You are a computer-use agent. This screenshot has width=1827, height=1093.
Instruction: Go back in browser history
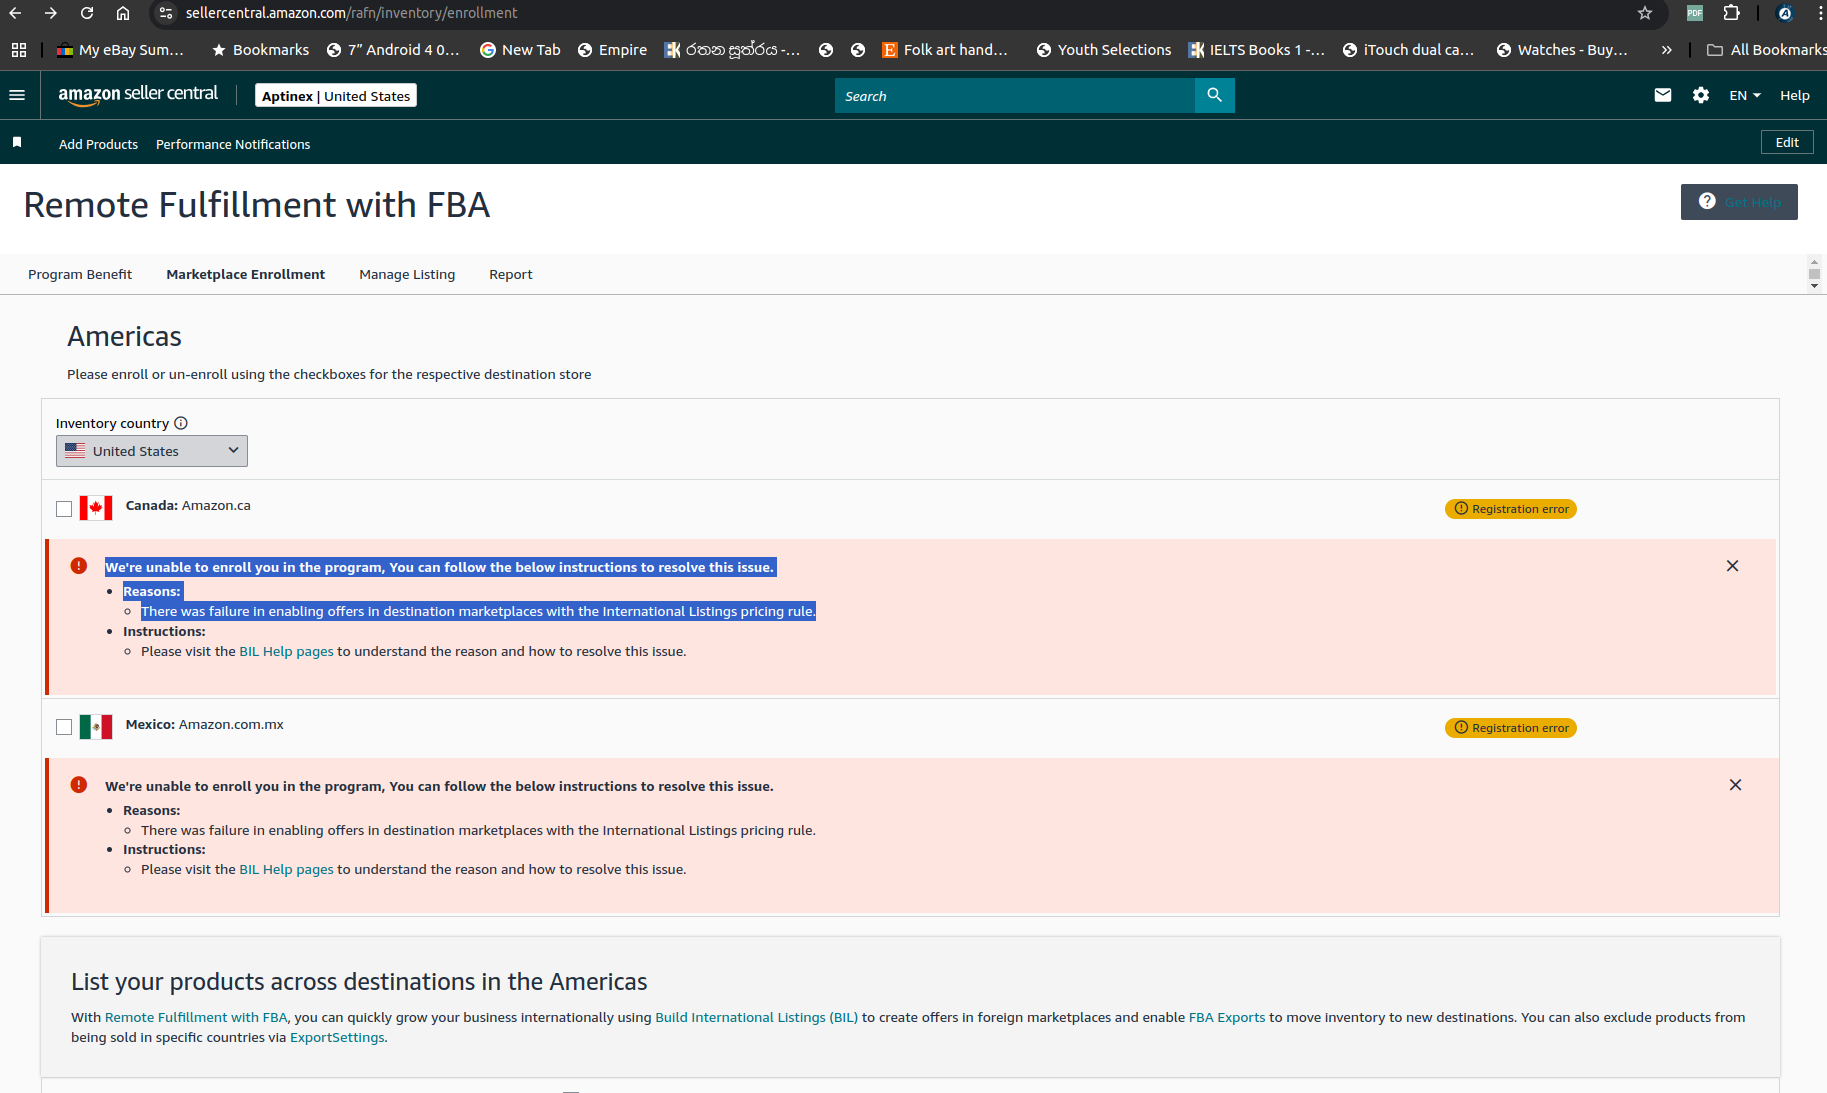coord(15,13)
